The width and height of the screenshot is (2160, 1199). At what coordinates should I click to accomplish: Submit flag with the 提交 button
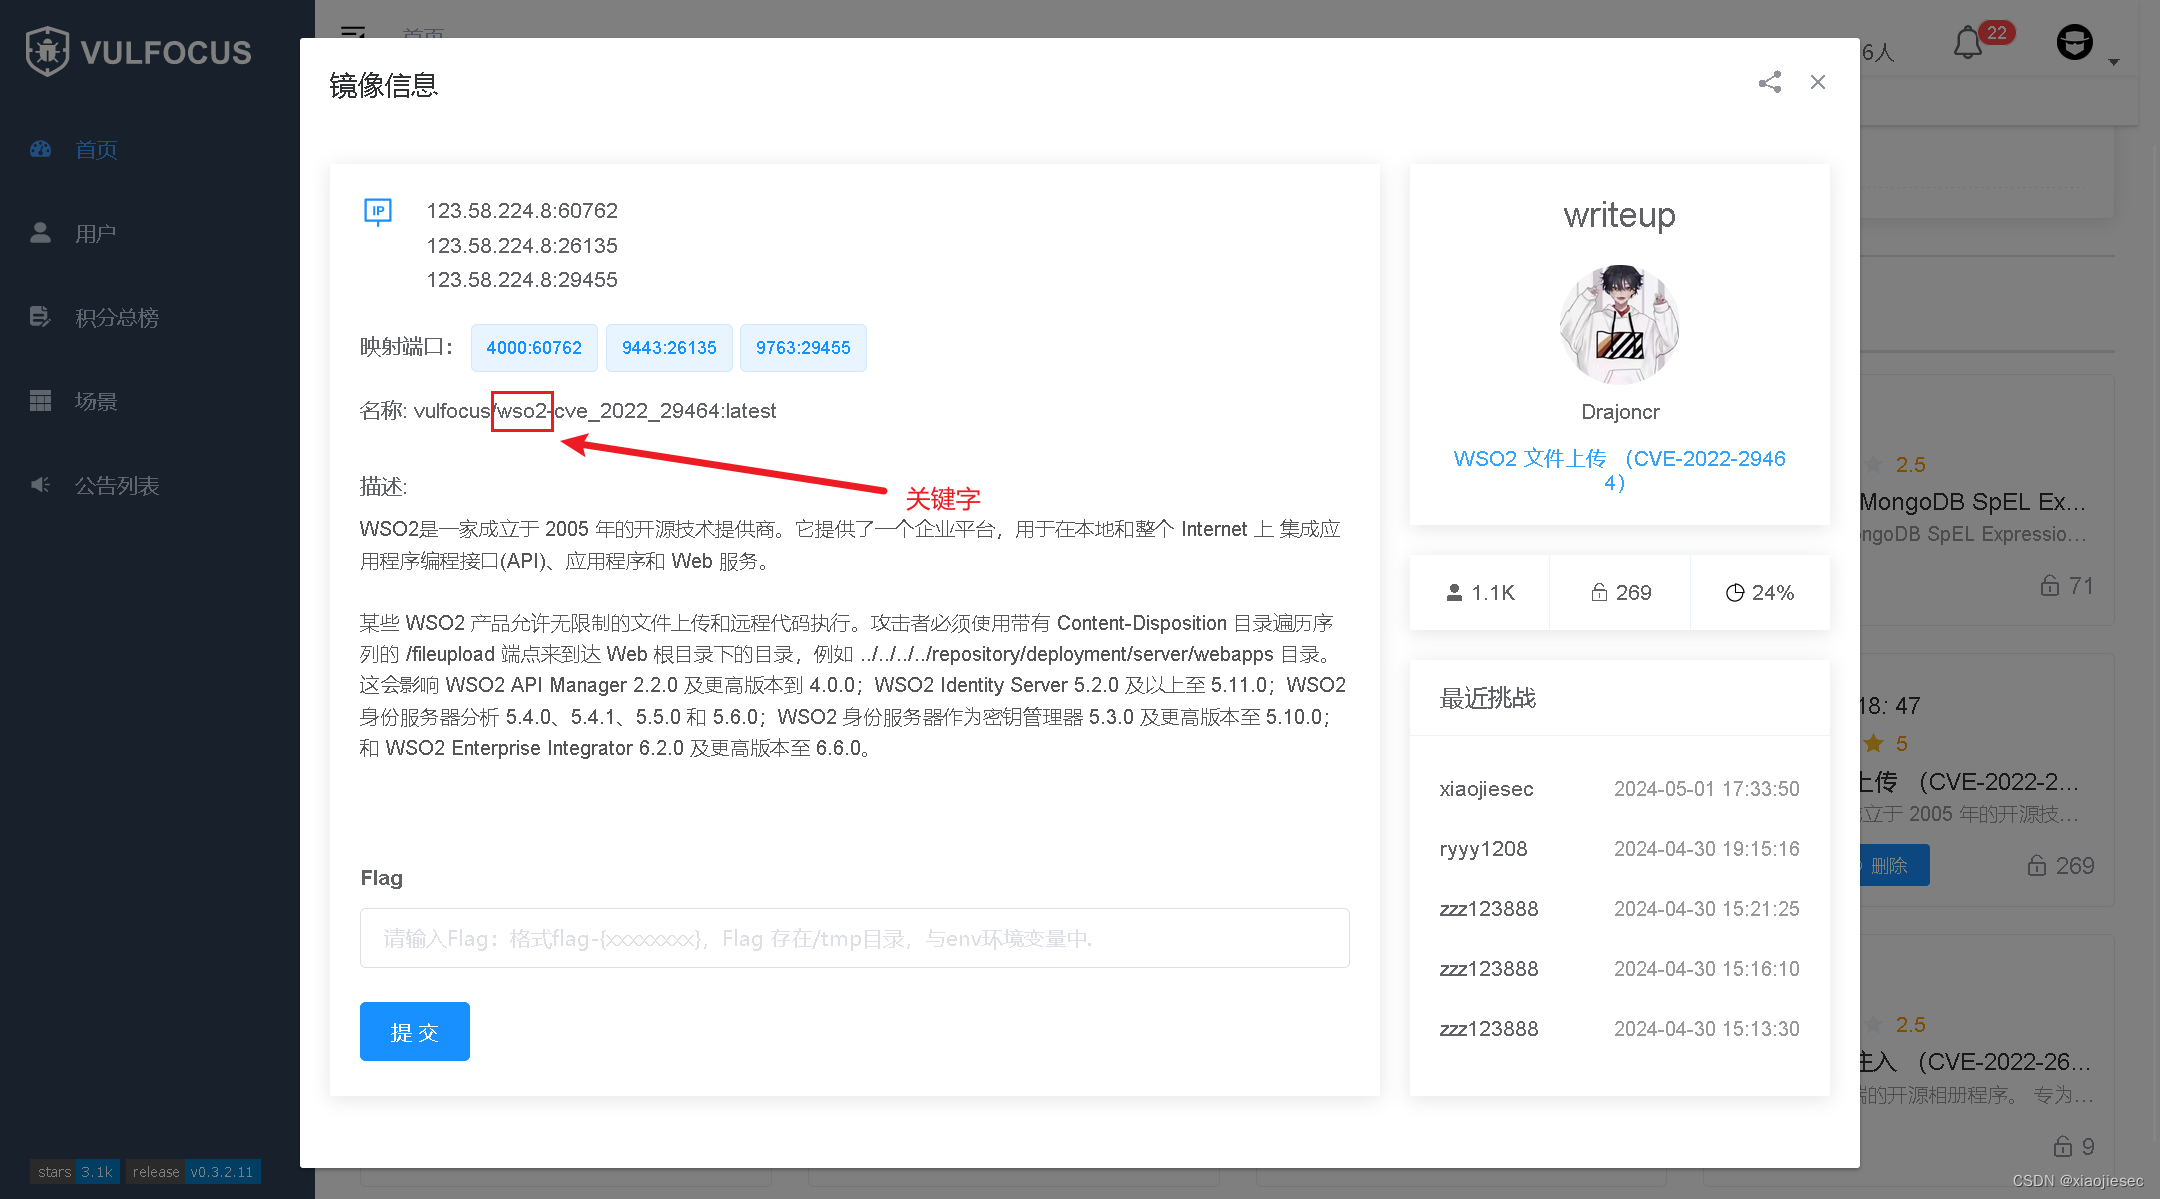click(x=414, y=1031)
